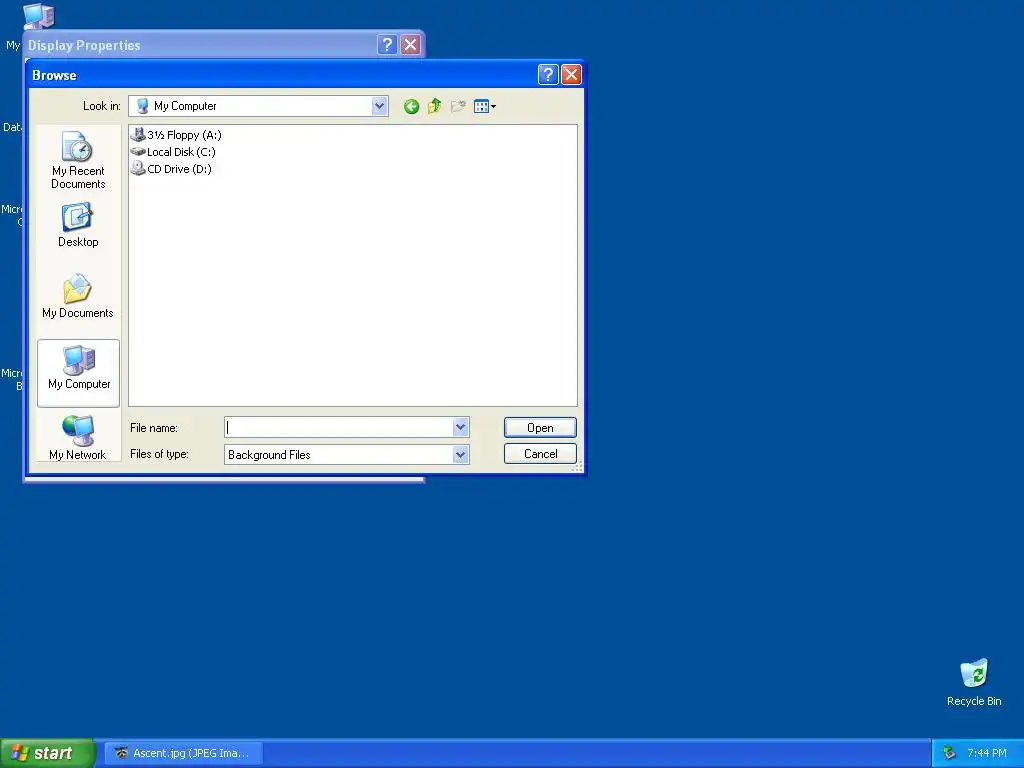Open the View Menu icon
Viewport: 1024px width, 768px height.
(x=485, y=106)
